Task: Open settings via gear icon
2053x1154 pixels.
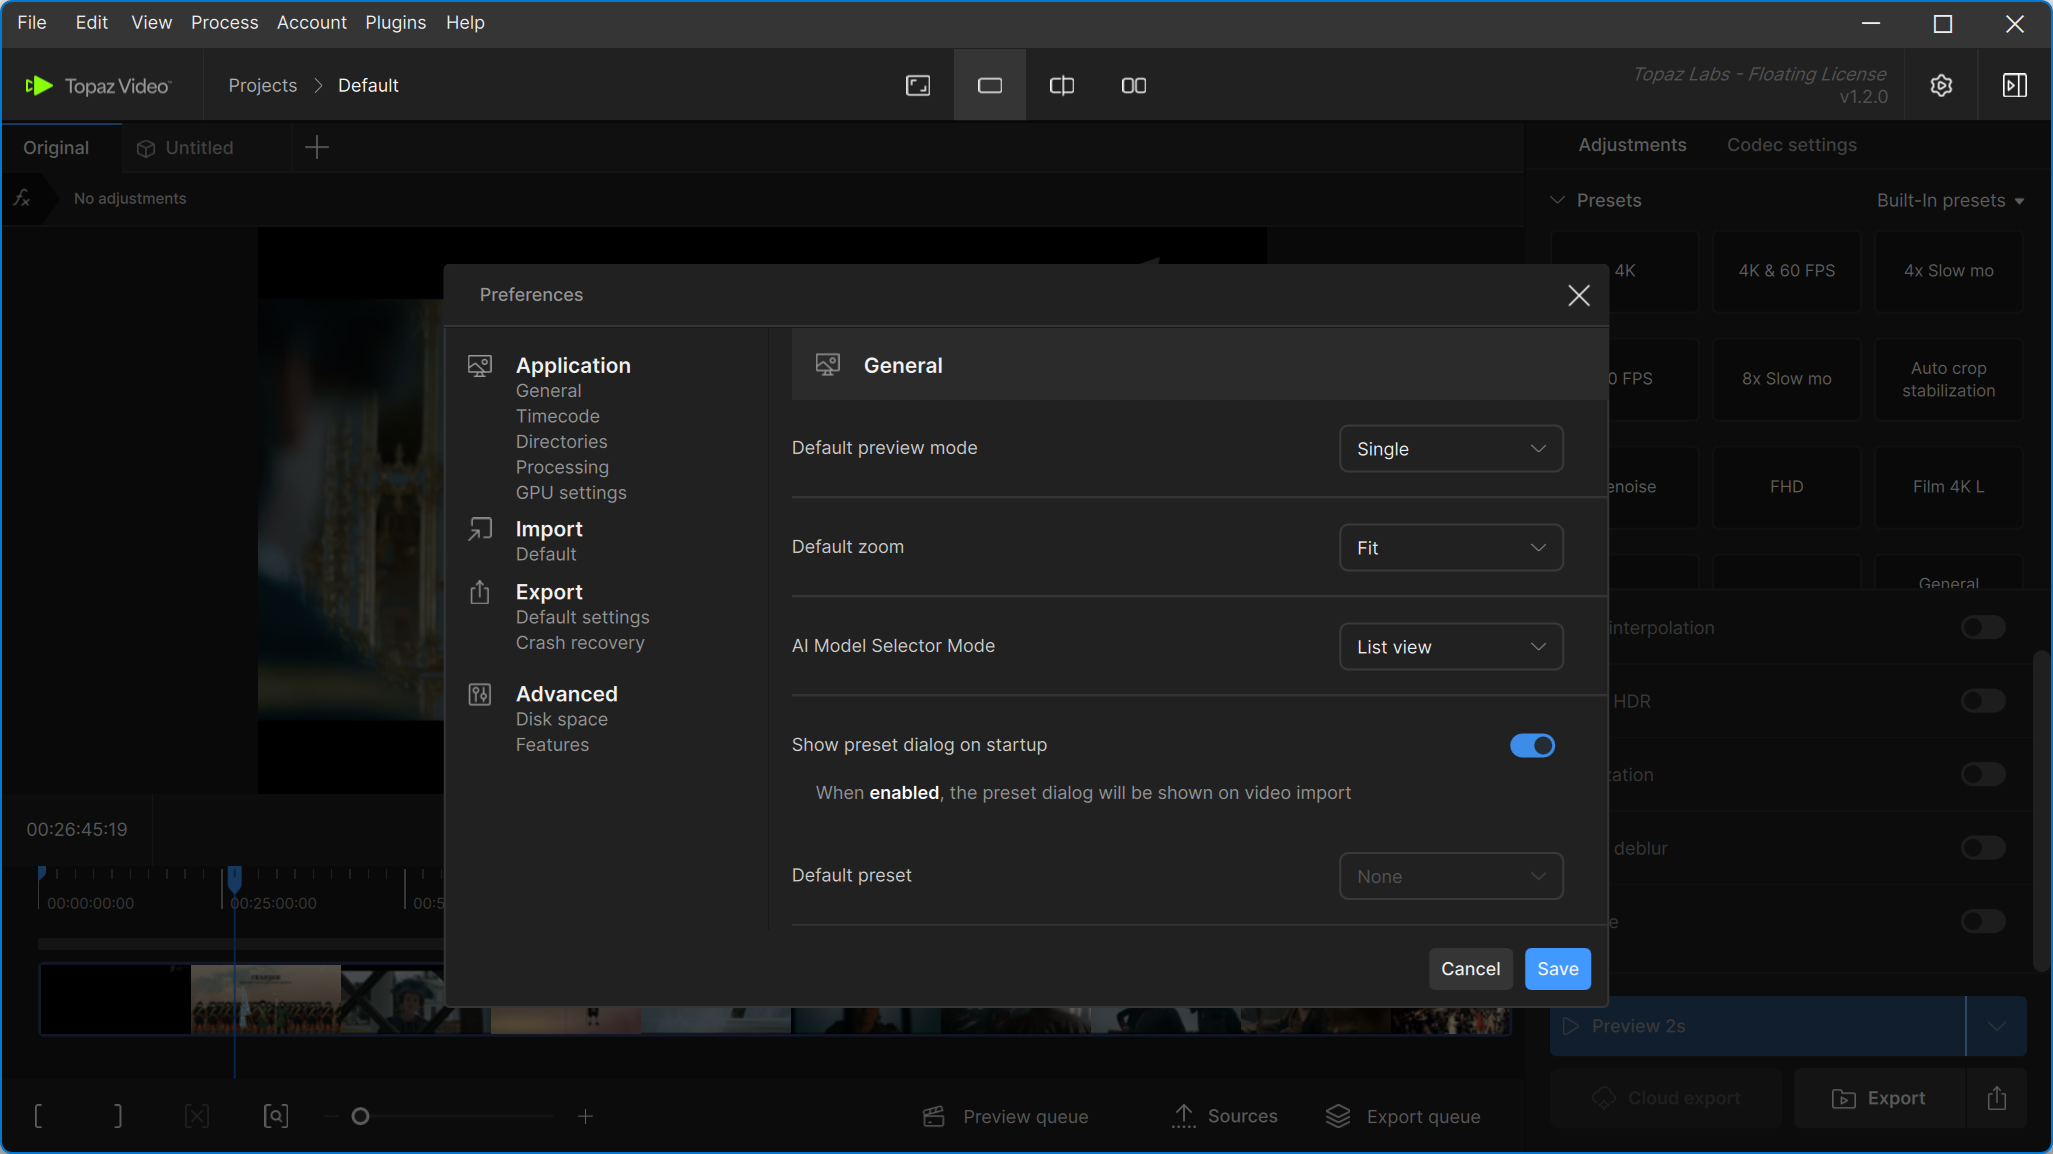Action: coord(1940,86)
